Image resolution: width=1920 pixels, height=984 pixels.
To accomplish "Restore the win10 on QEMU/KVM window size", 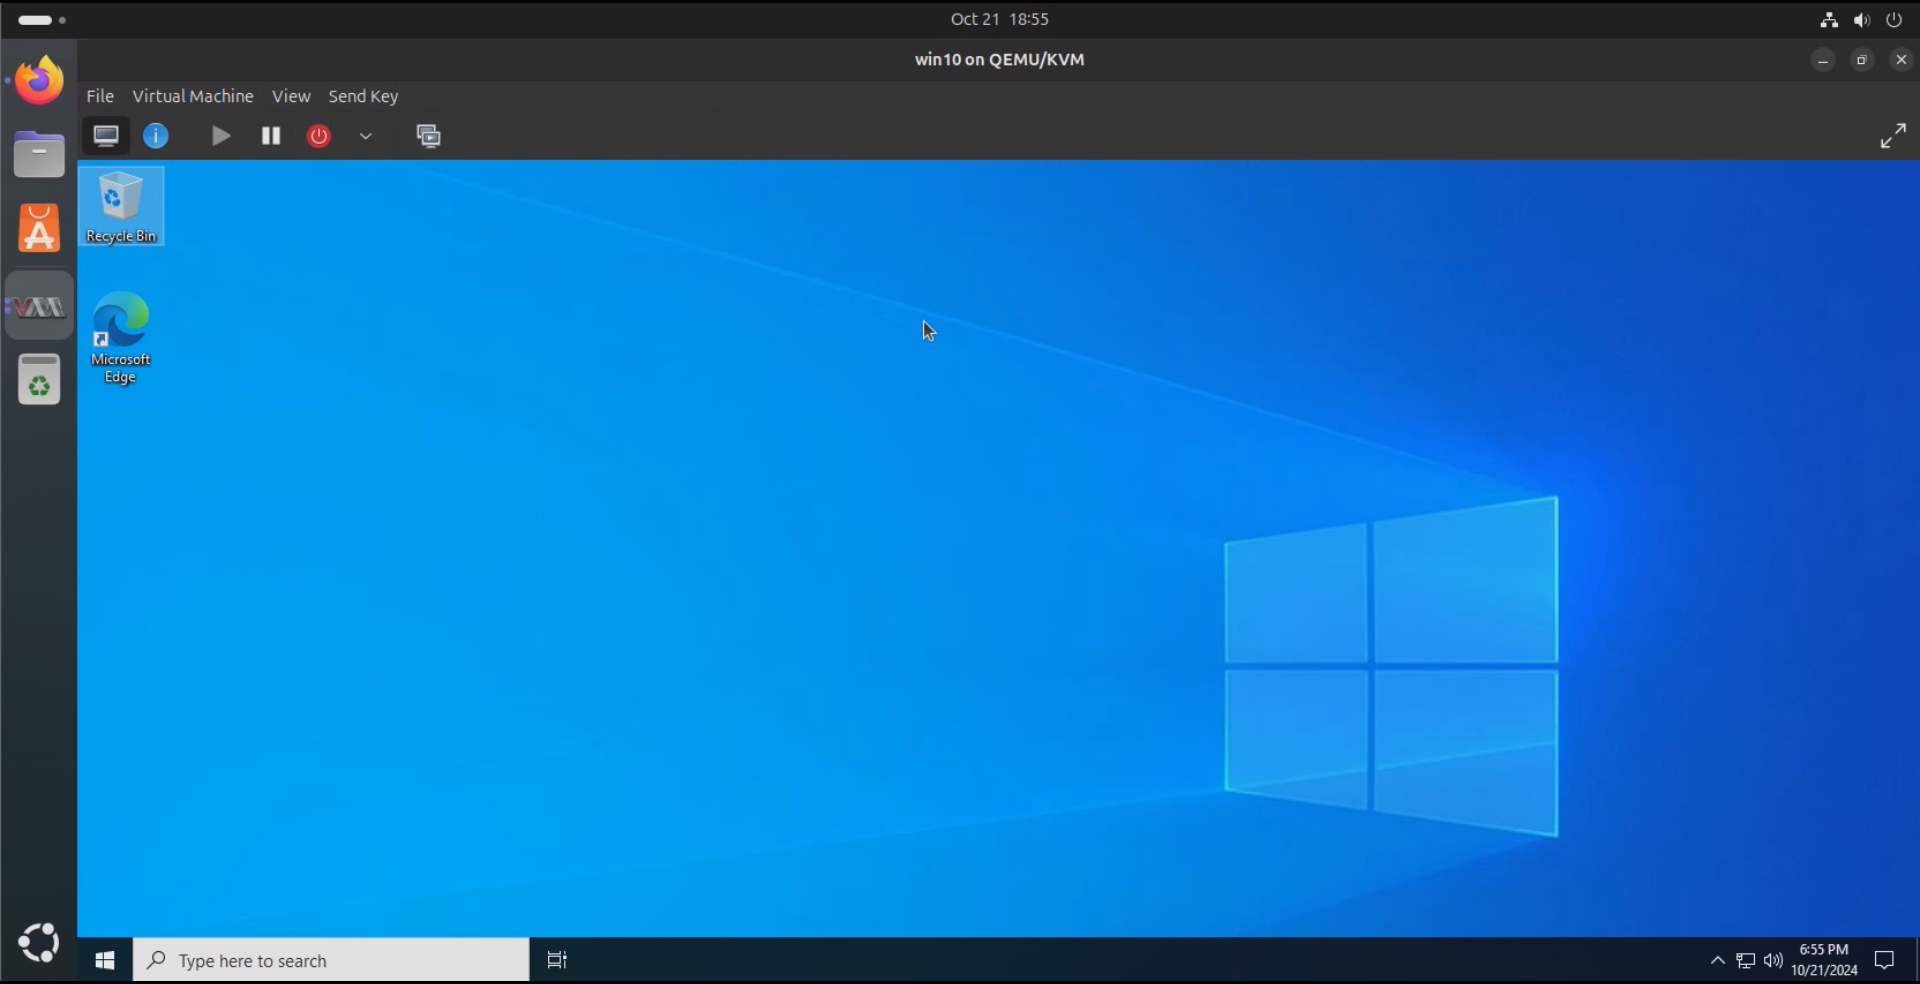I will click(x=1862, y=60).
